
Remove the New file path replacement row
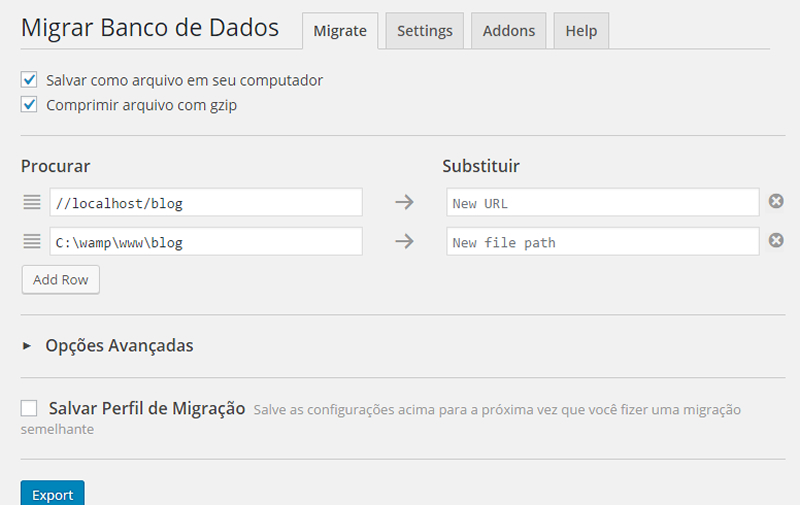775,240
